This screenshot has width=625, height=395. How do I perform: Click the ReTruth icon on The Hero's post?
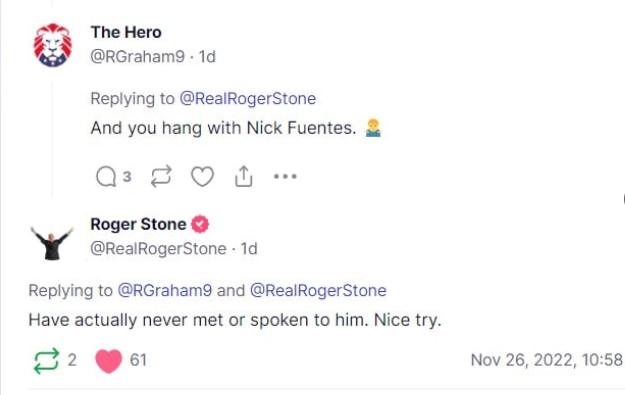tap(161, 176)
